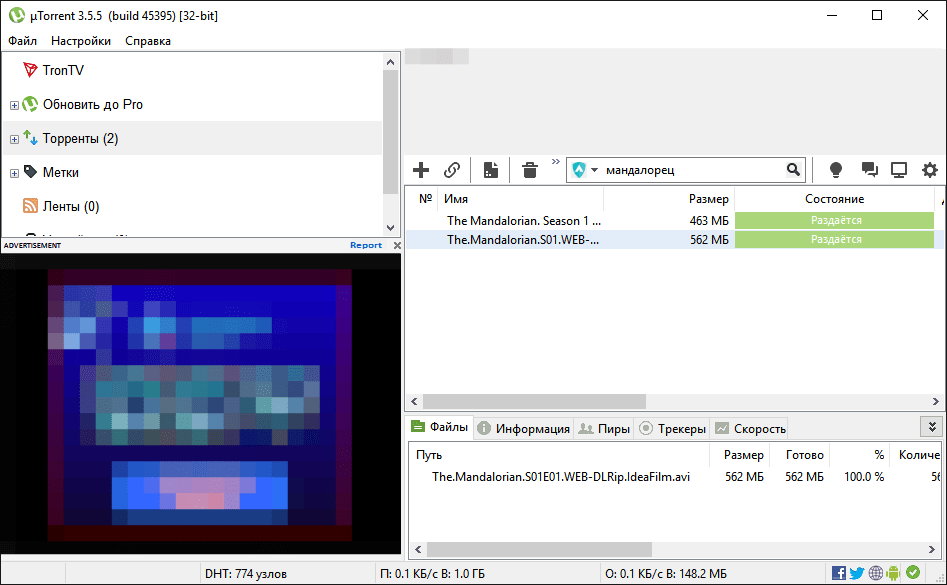
Task: Switch to the Трекеры tab
Action: pyautogui.click(x=672, y=429)
